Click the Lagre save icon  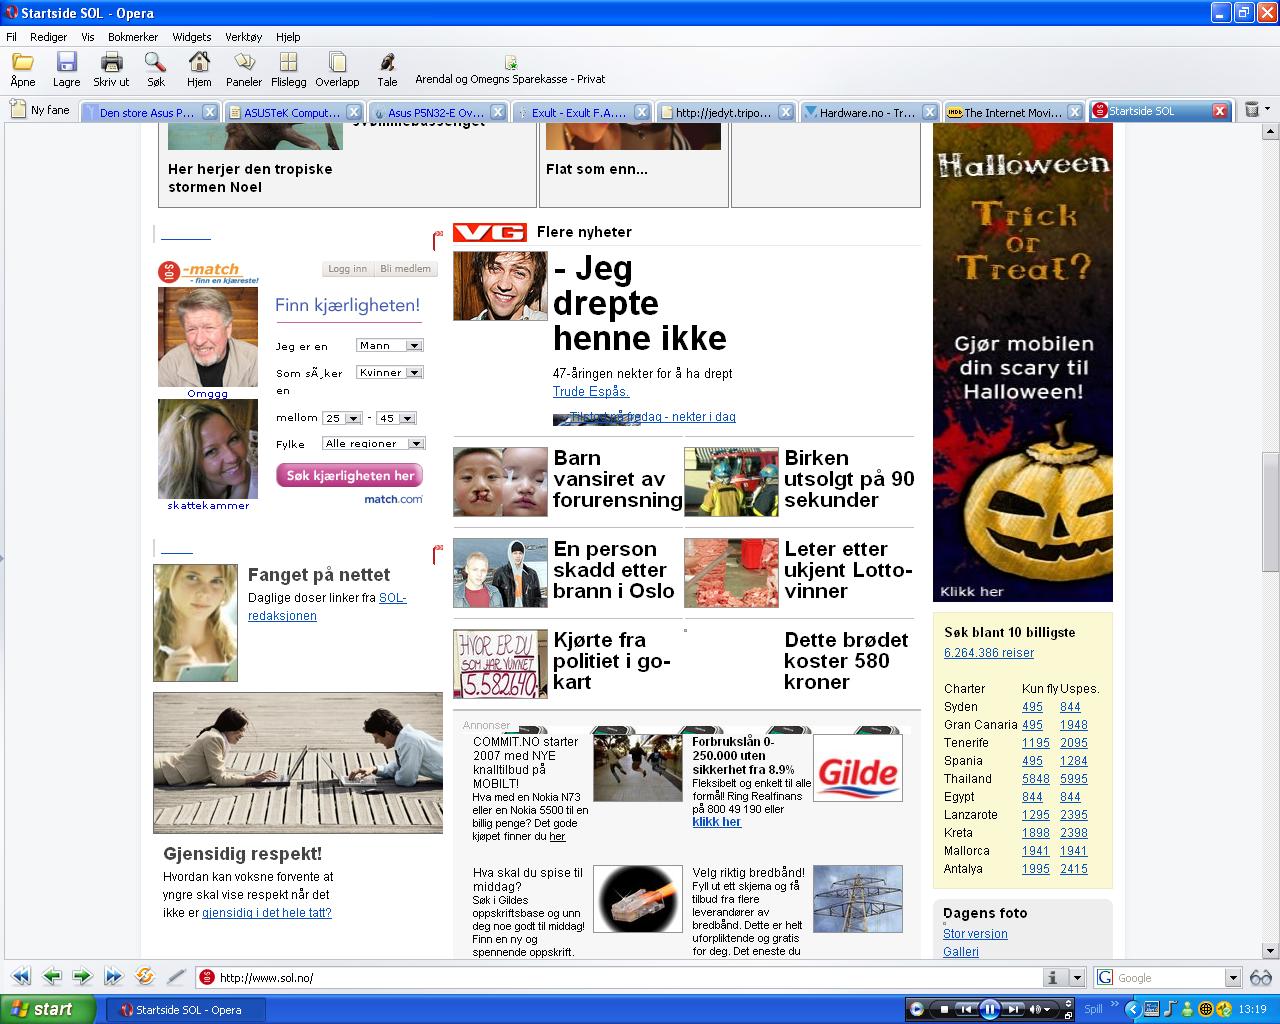pyautogui.click(x=66, y=62)
